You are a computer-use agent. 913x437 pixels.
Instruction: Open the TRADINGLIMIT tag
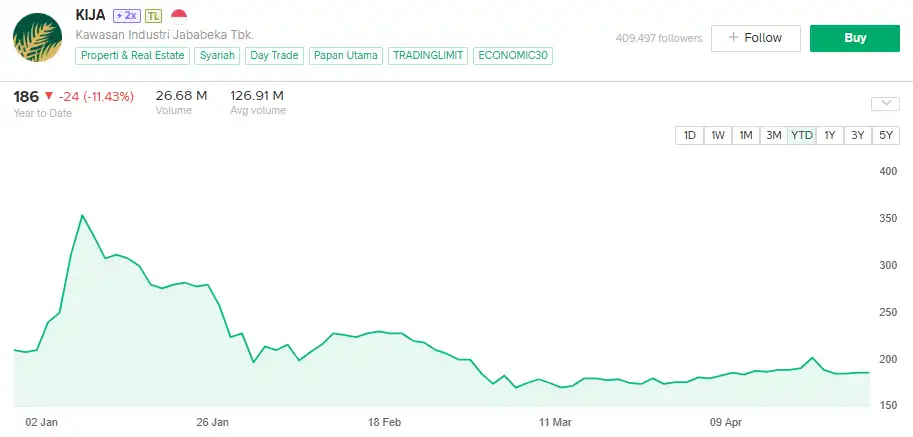point(427,56)
